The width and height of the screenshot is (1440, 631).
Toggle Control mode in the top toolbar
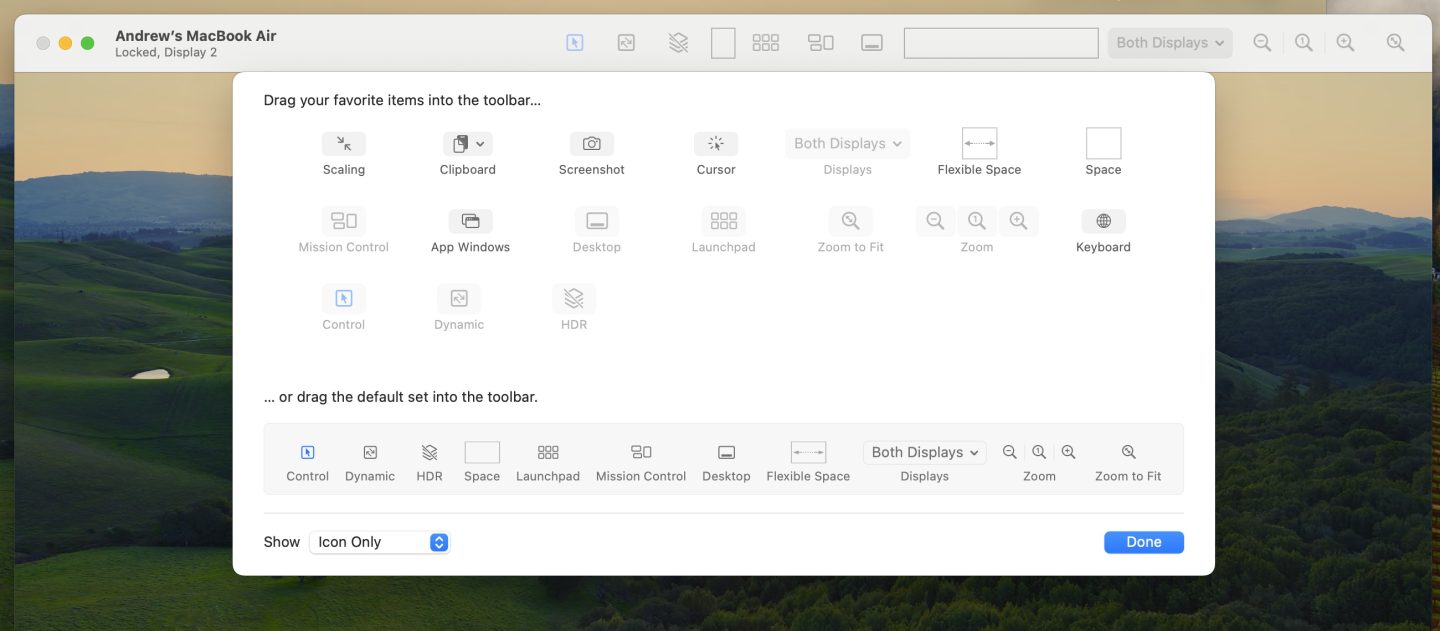coord(574,43)
